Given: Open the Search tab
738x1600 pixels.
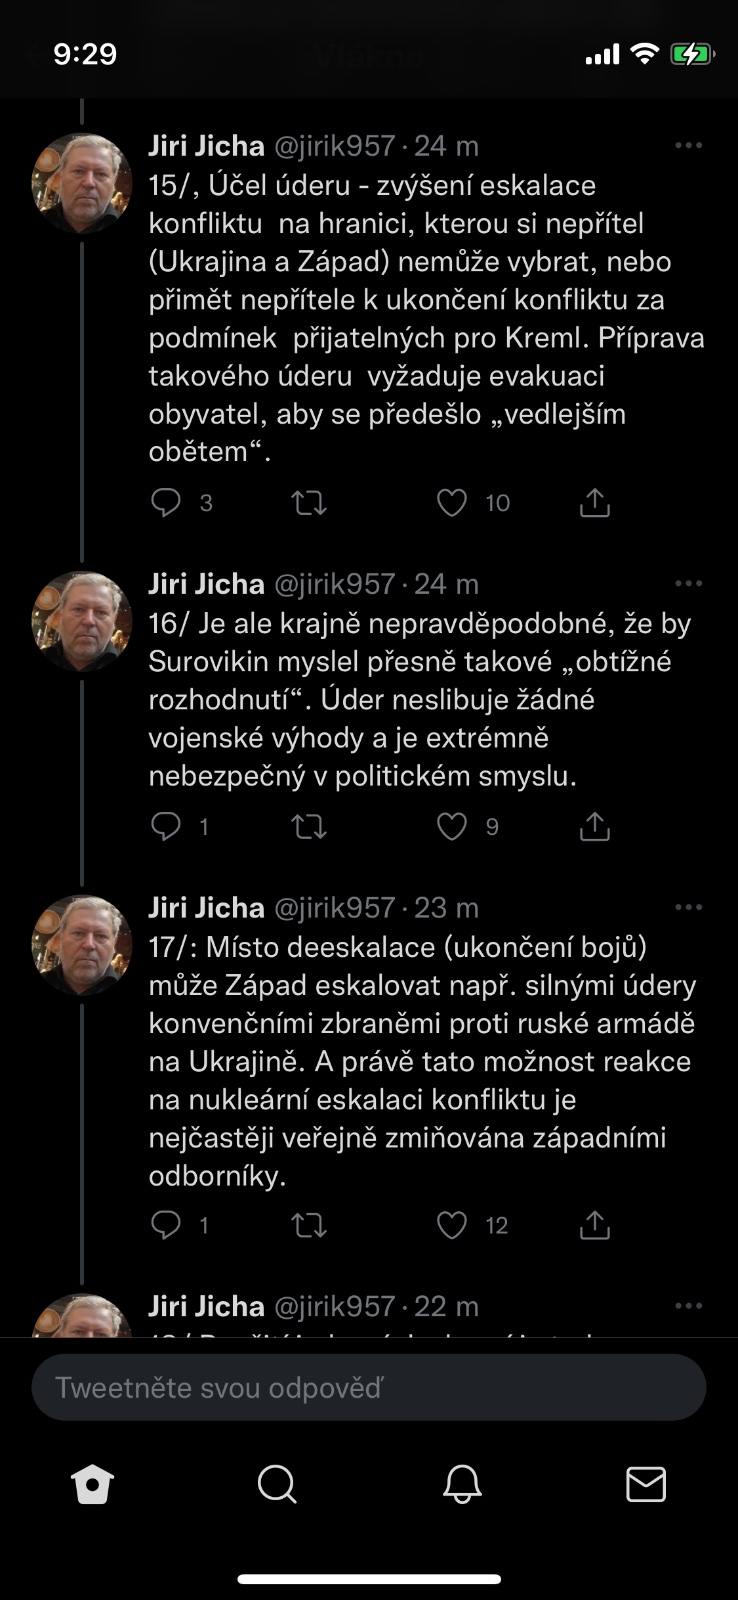Looking at the screenshot, I should click(277, 1485).
